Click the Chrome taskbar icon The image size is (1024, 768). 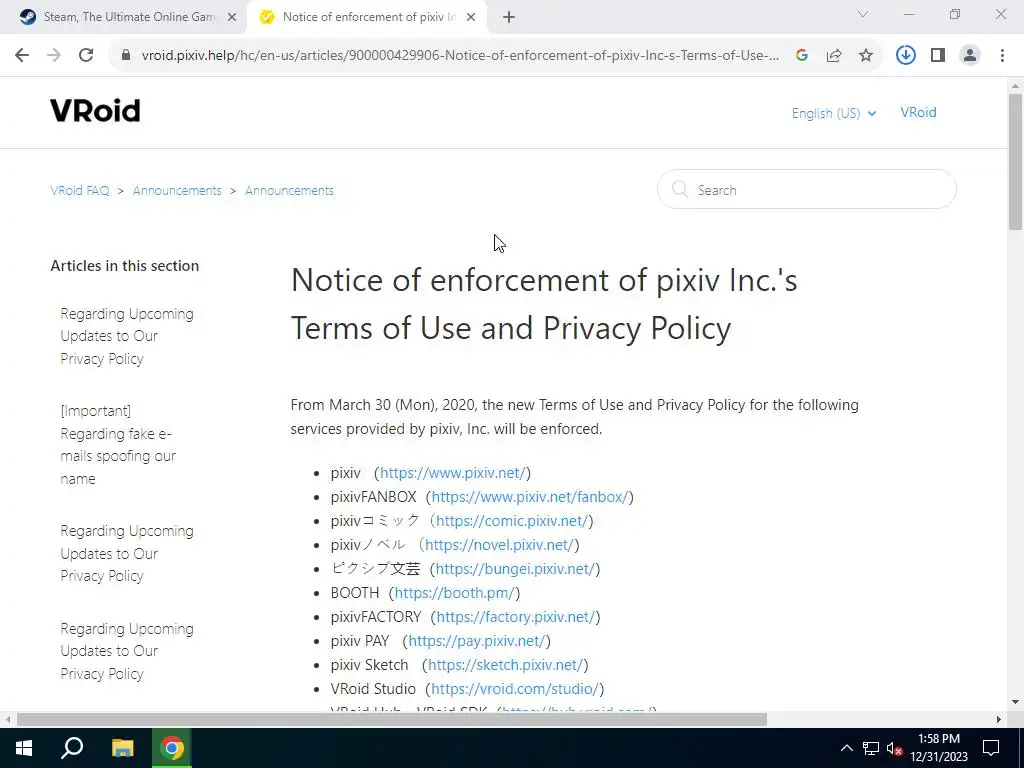(x=172, y=748)
